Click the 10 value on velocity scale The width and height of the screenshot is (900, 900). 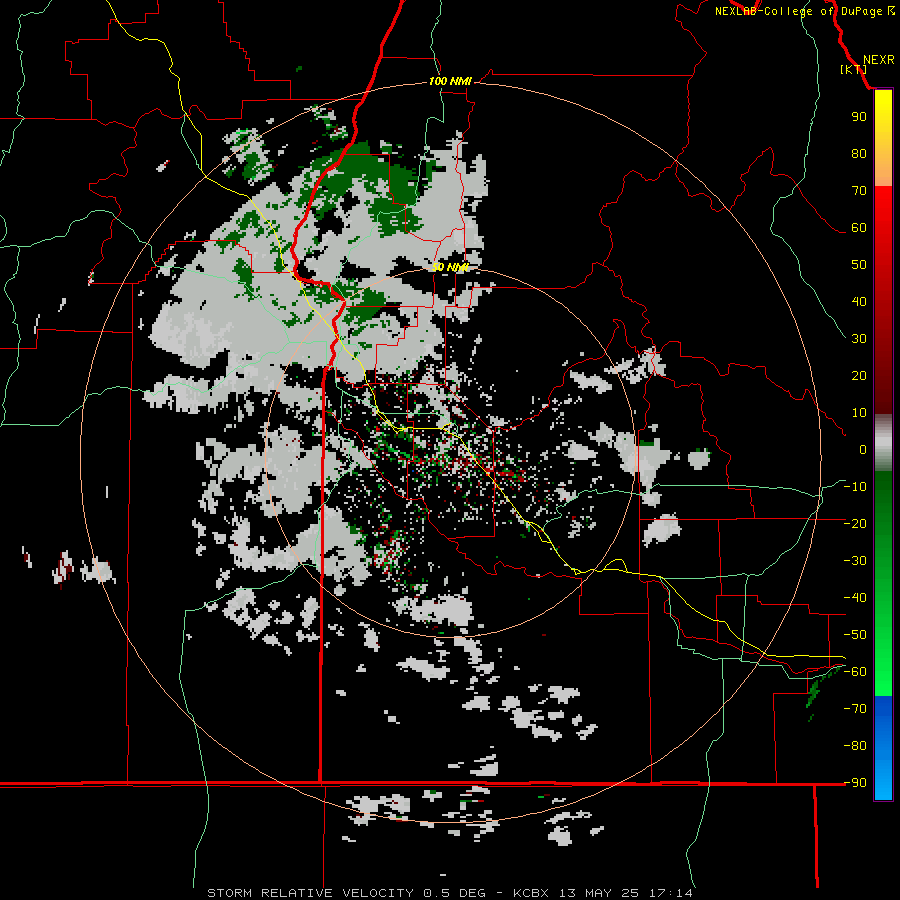click(859, 413)
